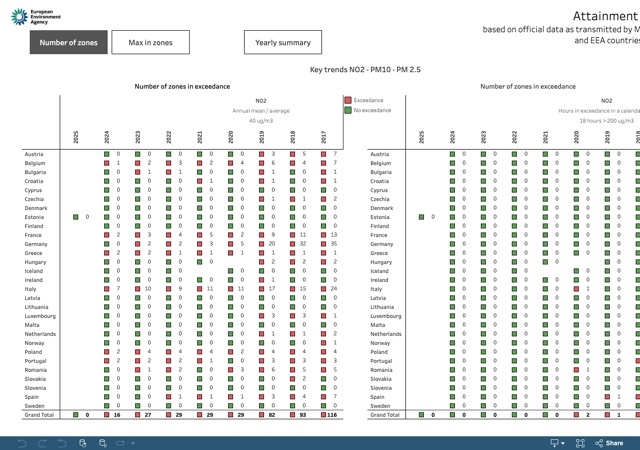Click the European Environment Agency logo
640x450 pixels.
pyautogui.click(x=36, y=17)
